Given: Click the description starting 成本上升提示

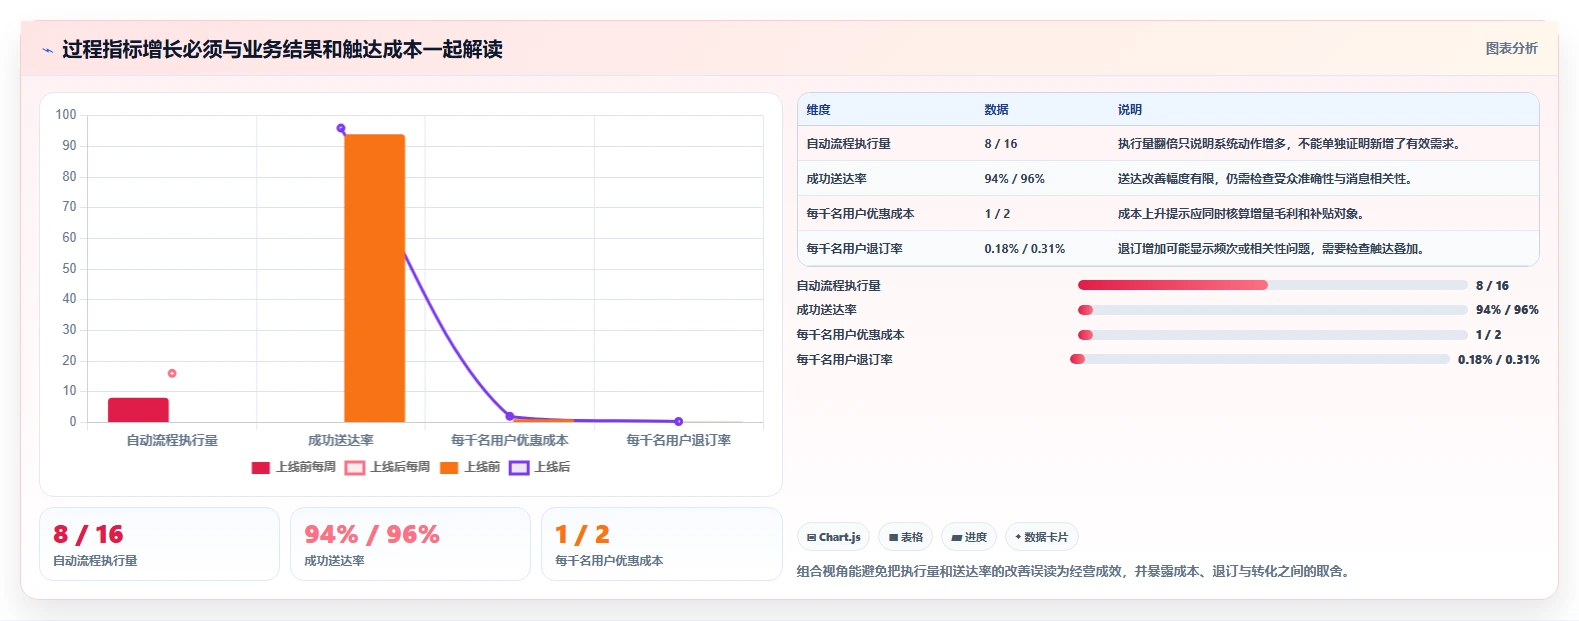Looking at the screenshot, I should (x=1243, y=214).
